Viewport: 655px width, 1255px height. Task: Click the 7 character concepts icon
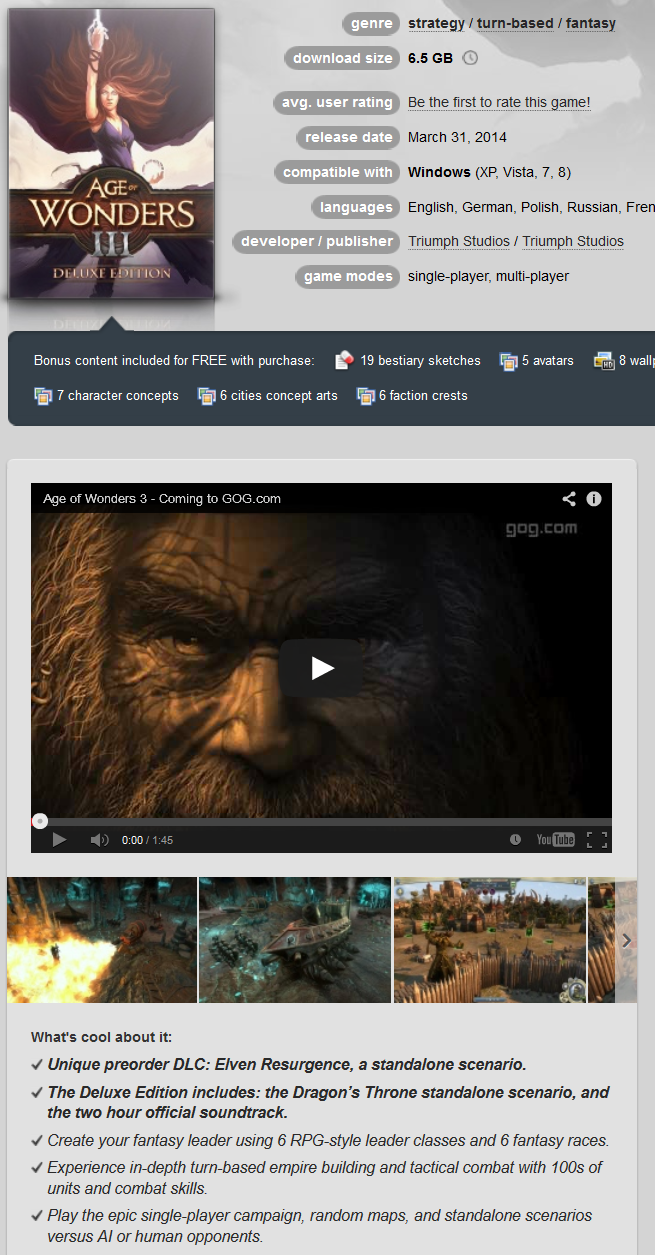click(x=43, y=396)
